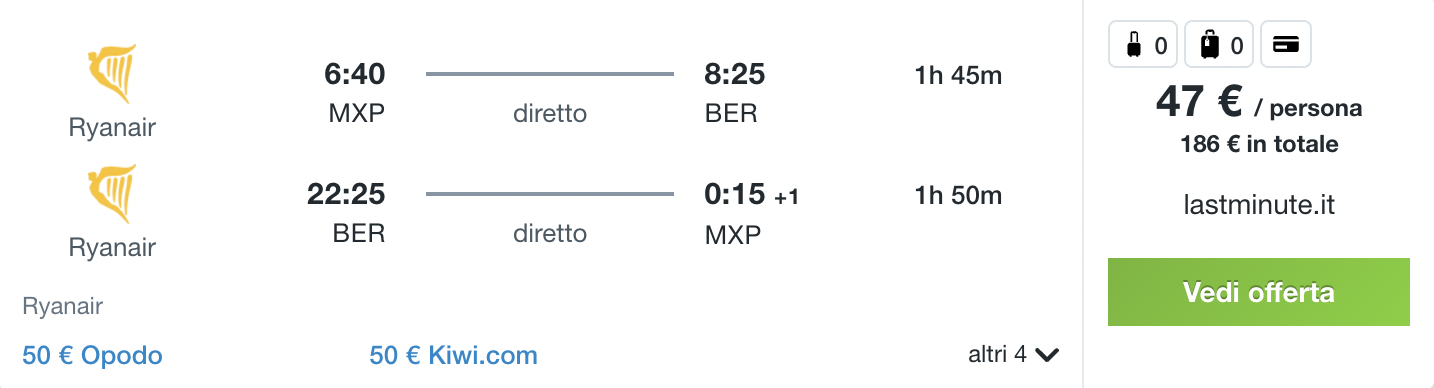Viewport: 1434px width, 388px height.
Task: Click the lastminute.it provider name
Action: click(1259, 205)
